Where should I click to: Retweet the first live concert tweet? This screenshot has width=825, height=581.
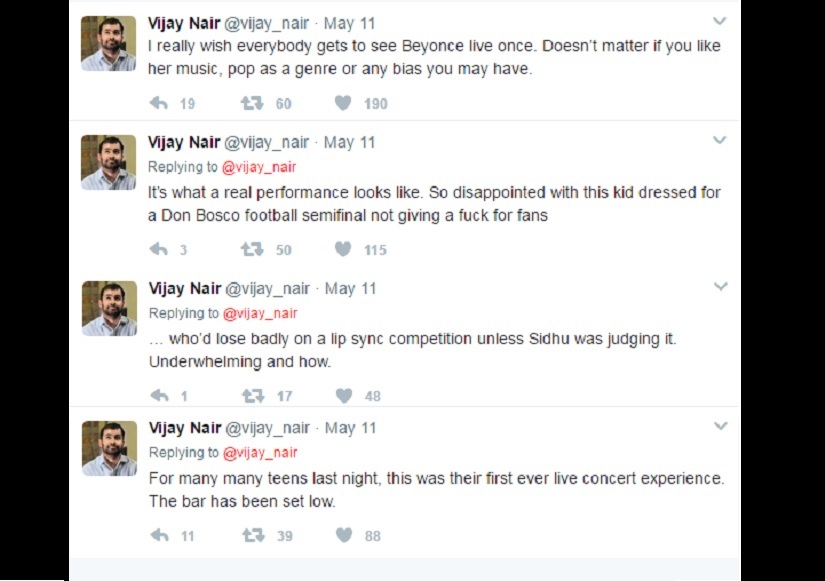tap(253, 535)
